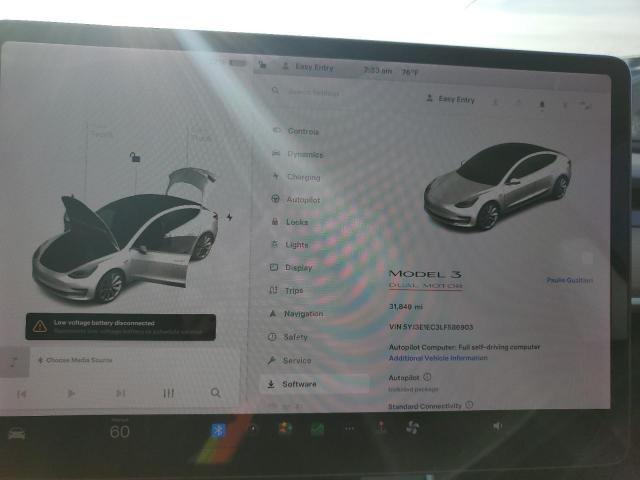Image resolution: width=640 pixels, height=480 pixels.
Task: Skip to the next media track
Action: pyautogui.click(x=120, y=393)
